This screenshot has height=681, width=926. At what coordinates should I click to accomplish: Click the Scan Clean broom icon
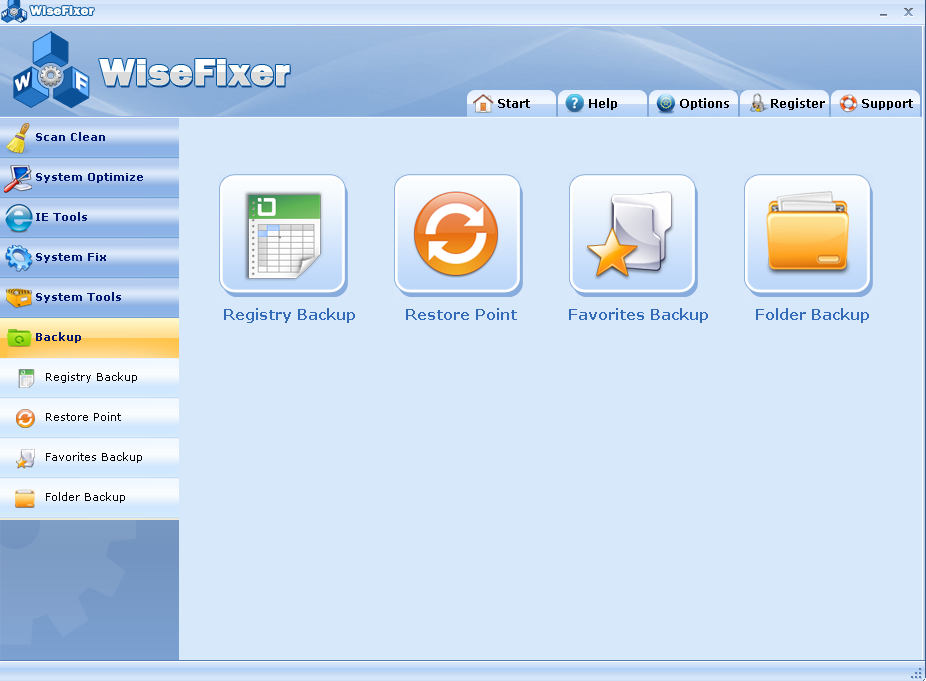pos(18,137)
